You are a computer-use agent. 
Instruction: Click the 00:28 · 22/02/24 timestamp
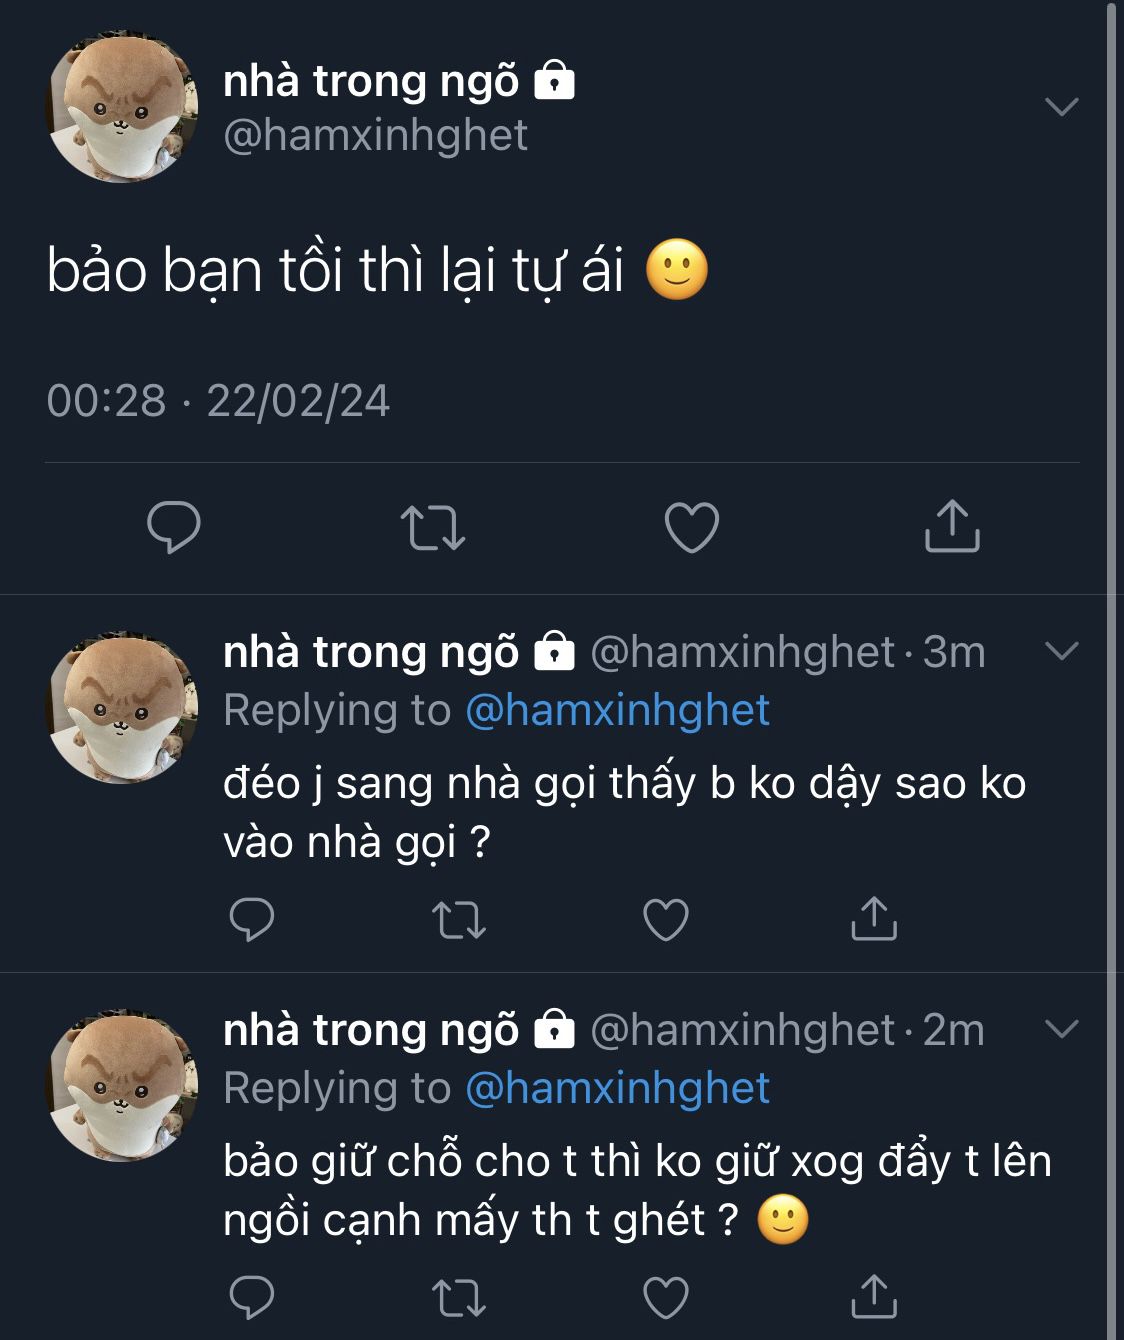[218, 401]
